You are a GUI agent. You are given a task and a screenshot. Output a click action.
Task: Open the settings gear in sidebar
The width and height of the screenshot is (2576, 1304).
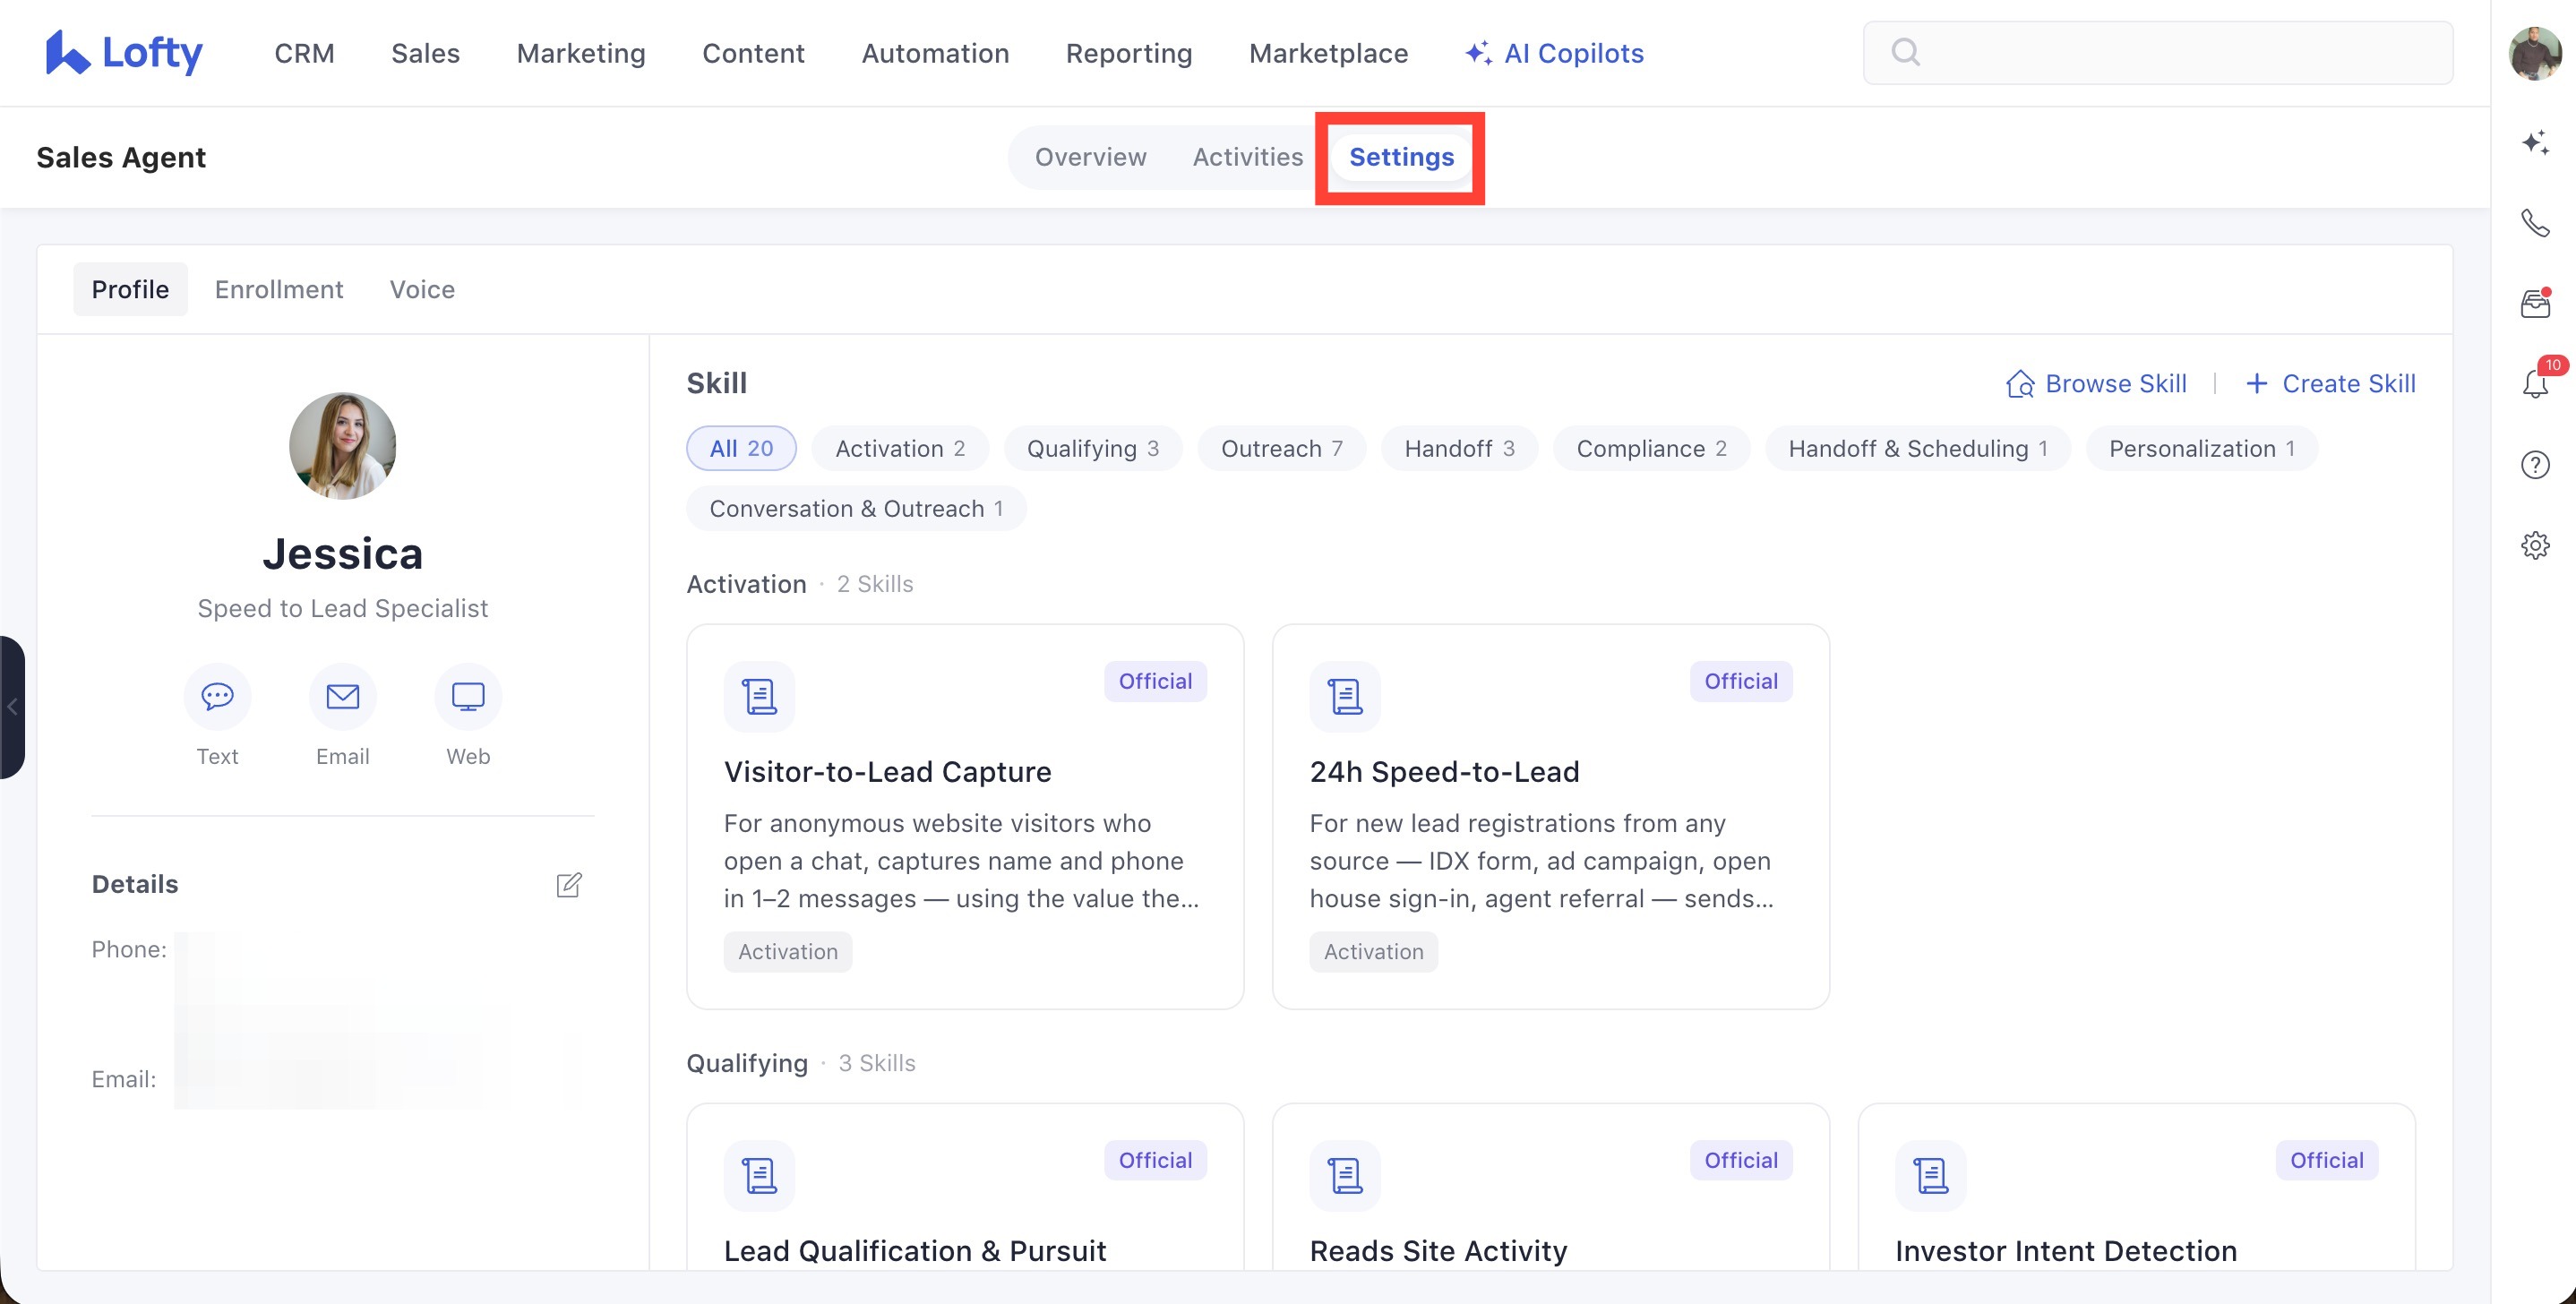(2535, 545)
